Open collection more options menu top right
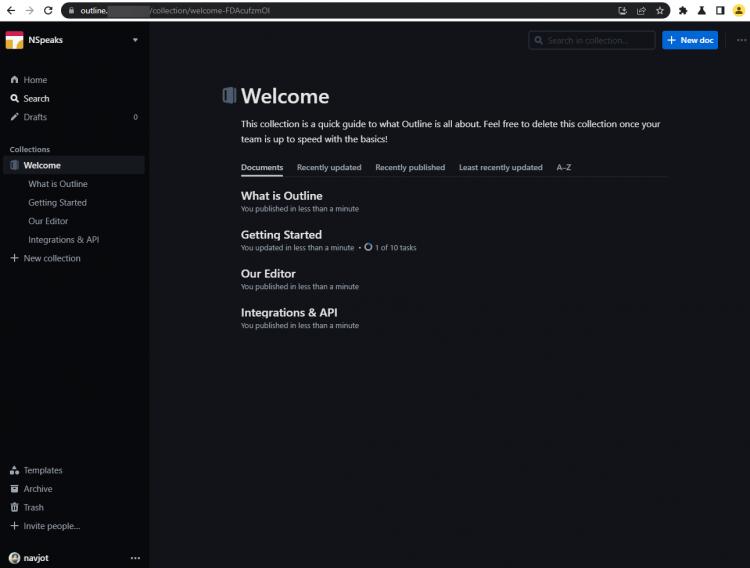The image size is (750, 568). (x=740, y=40)
